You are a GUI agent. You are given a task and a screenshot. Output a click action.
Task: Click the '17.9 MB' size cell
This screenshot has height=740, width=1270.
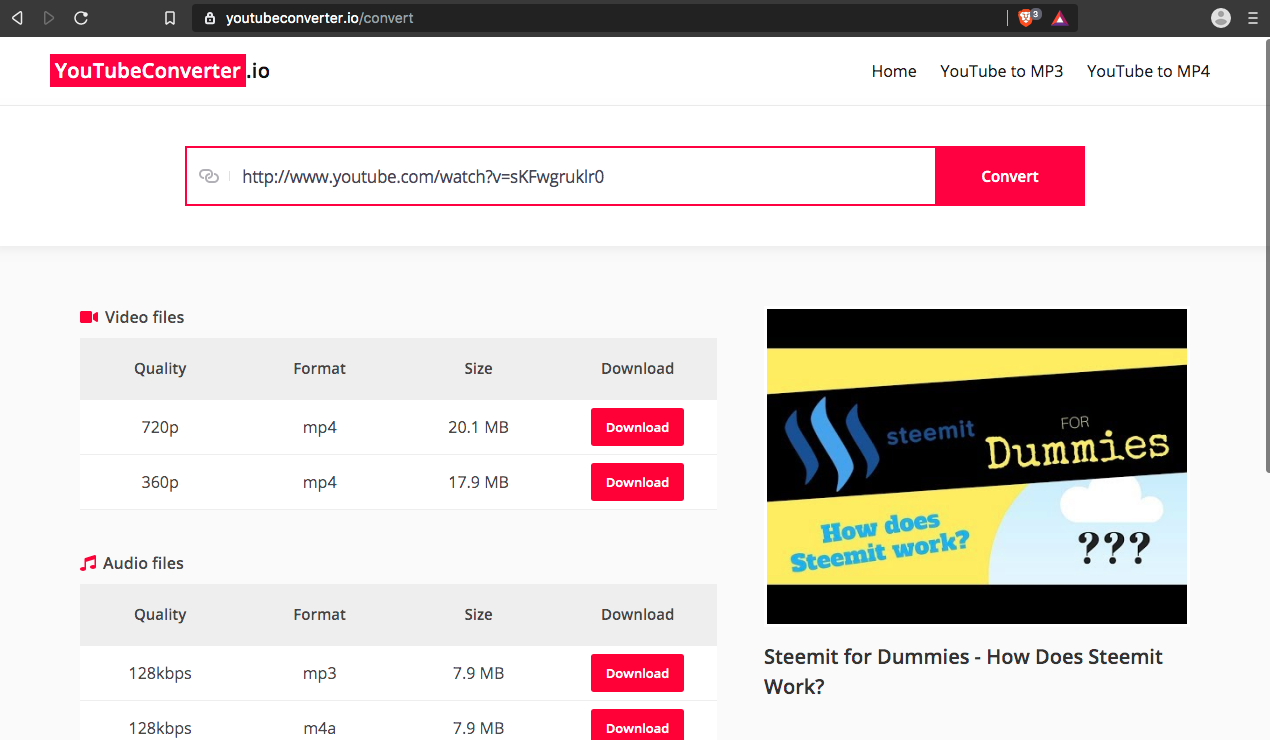(478, 482)
